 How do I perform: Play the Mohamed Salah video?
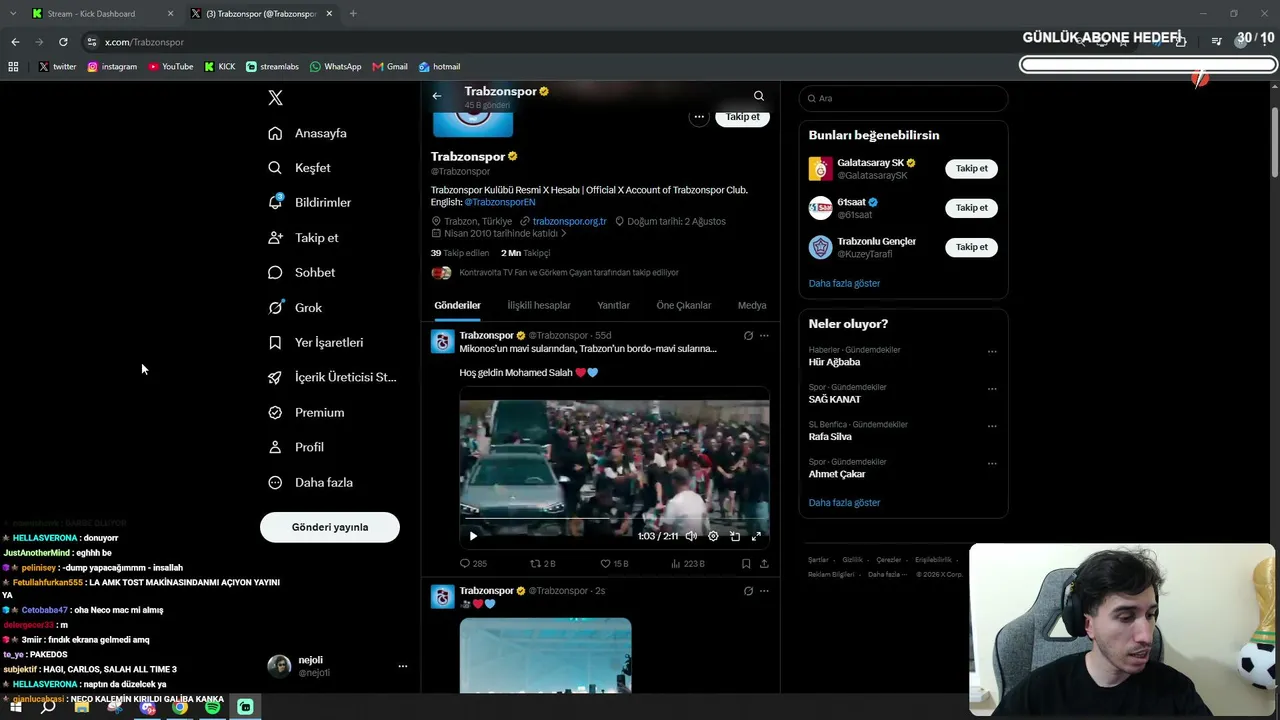pos(473,536)
